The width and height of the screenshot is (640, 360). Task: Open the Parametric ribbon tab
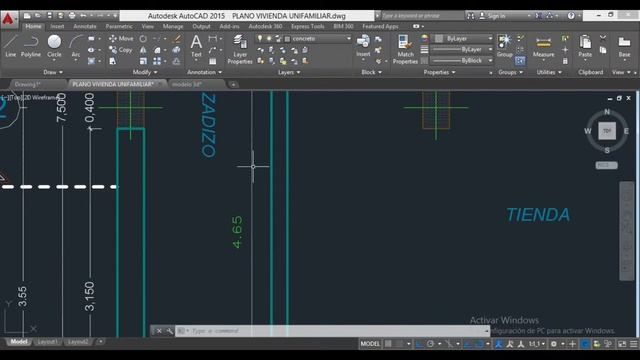point(119,26)
